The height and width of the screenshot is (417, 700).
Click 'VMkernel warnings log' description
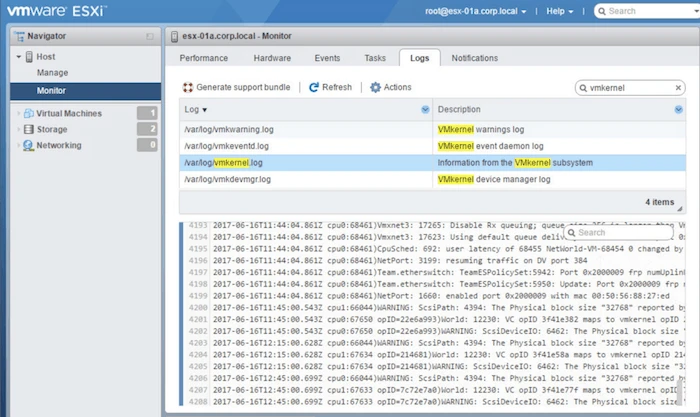[481, 129]
